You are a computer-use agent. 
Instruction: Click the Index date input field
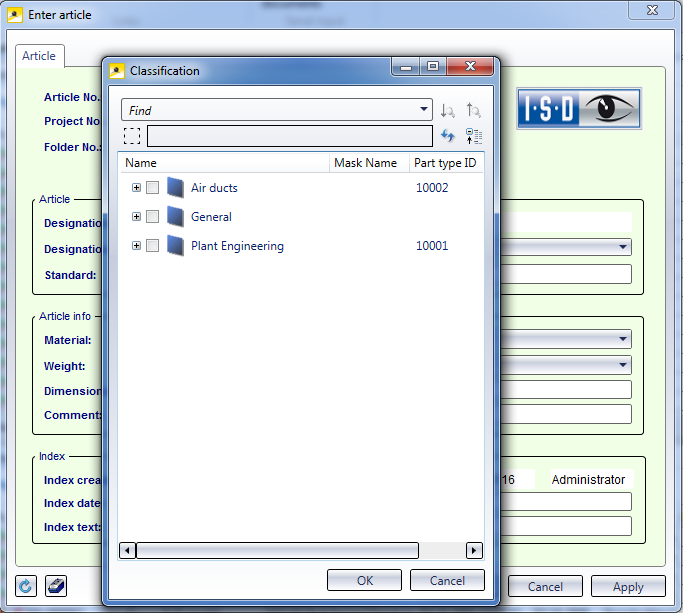[x=566, y=501]
